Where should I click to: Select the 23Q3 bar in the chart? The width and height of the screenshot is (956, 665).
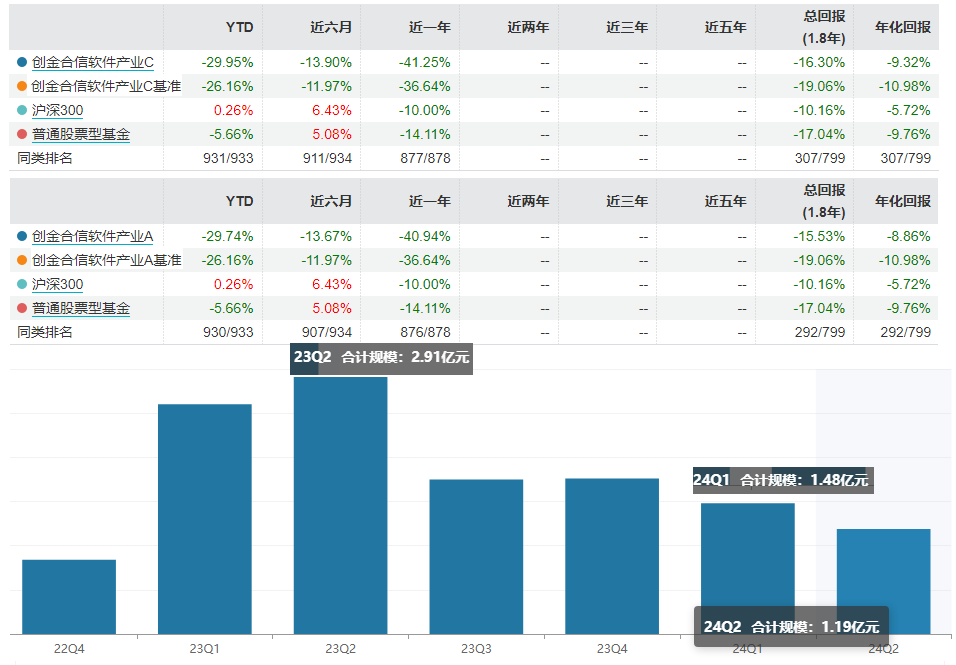tap(476, 556)
